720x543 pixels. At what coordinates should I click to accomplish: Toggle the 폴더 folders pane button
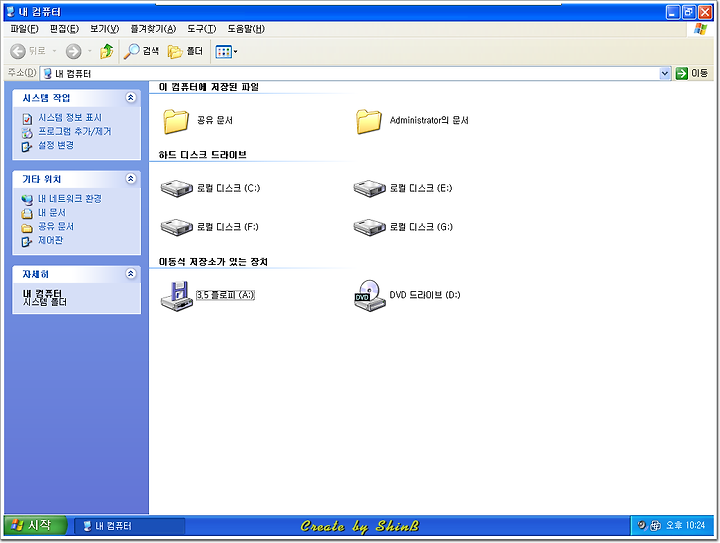click(x=185, y=51)
